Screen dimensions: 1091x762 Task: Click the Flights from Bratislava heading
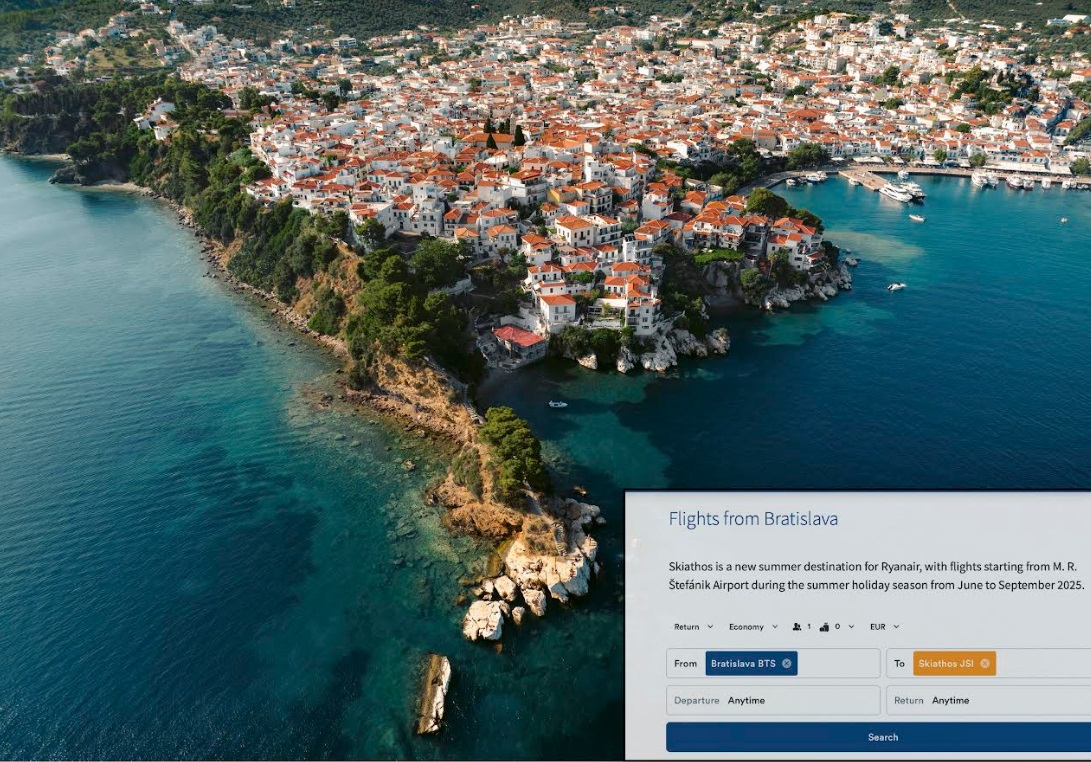click(753, 518)
